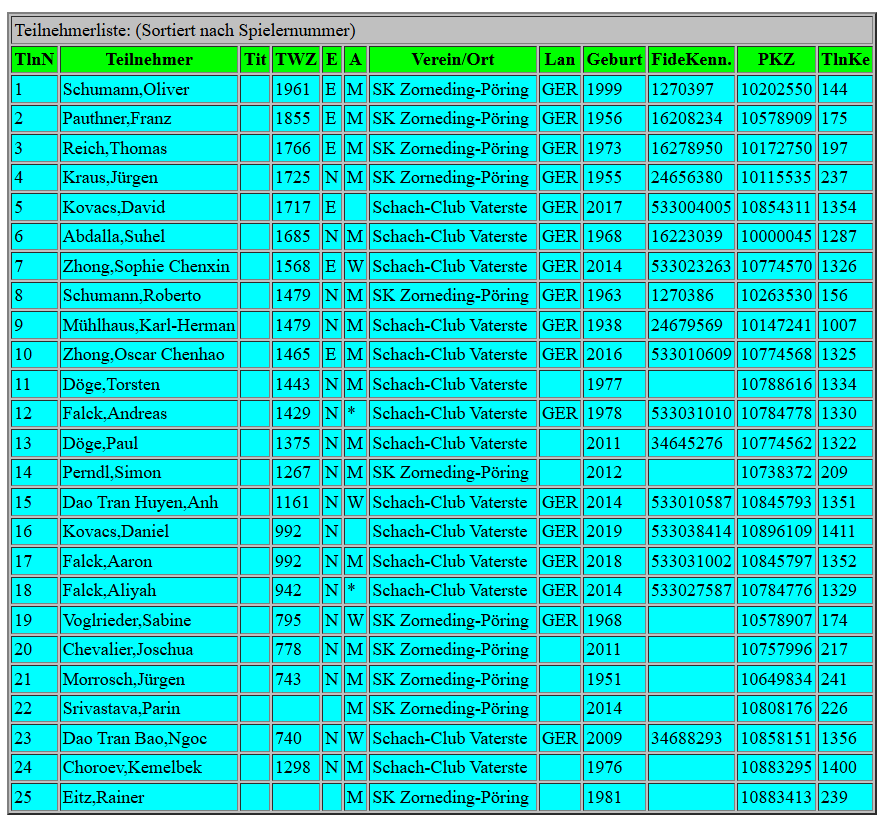Select FIDE ID 24656380
This screenshot has height=817, width=887.
[x=687, y=178]
